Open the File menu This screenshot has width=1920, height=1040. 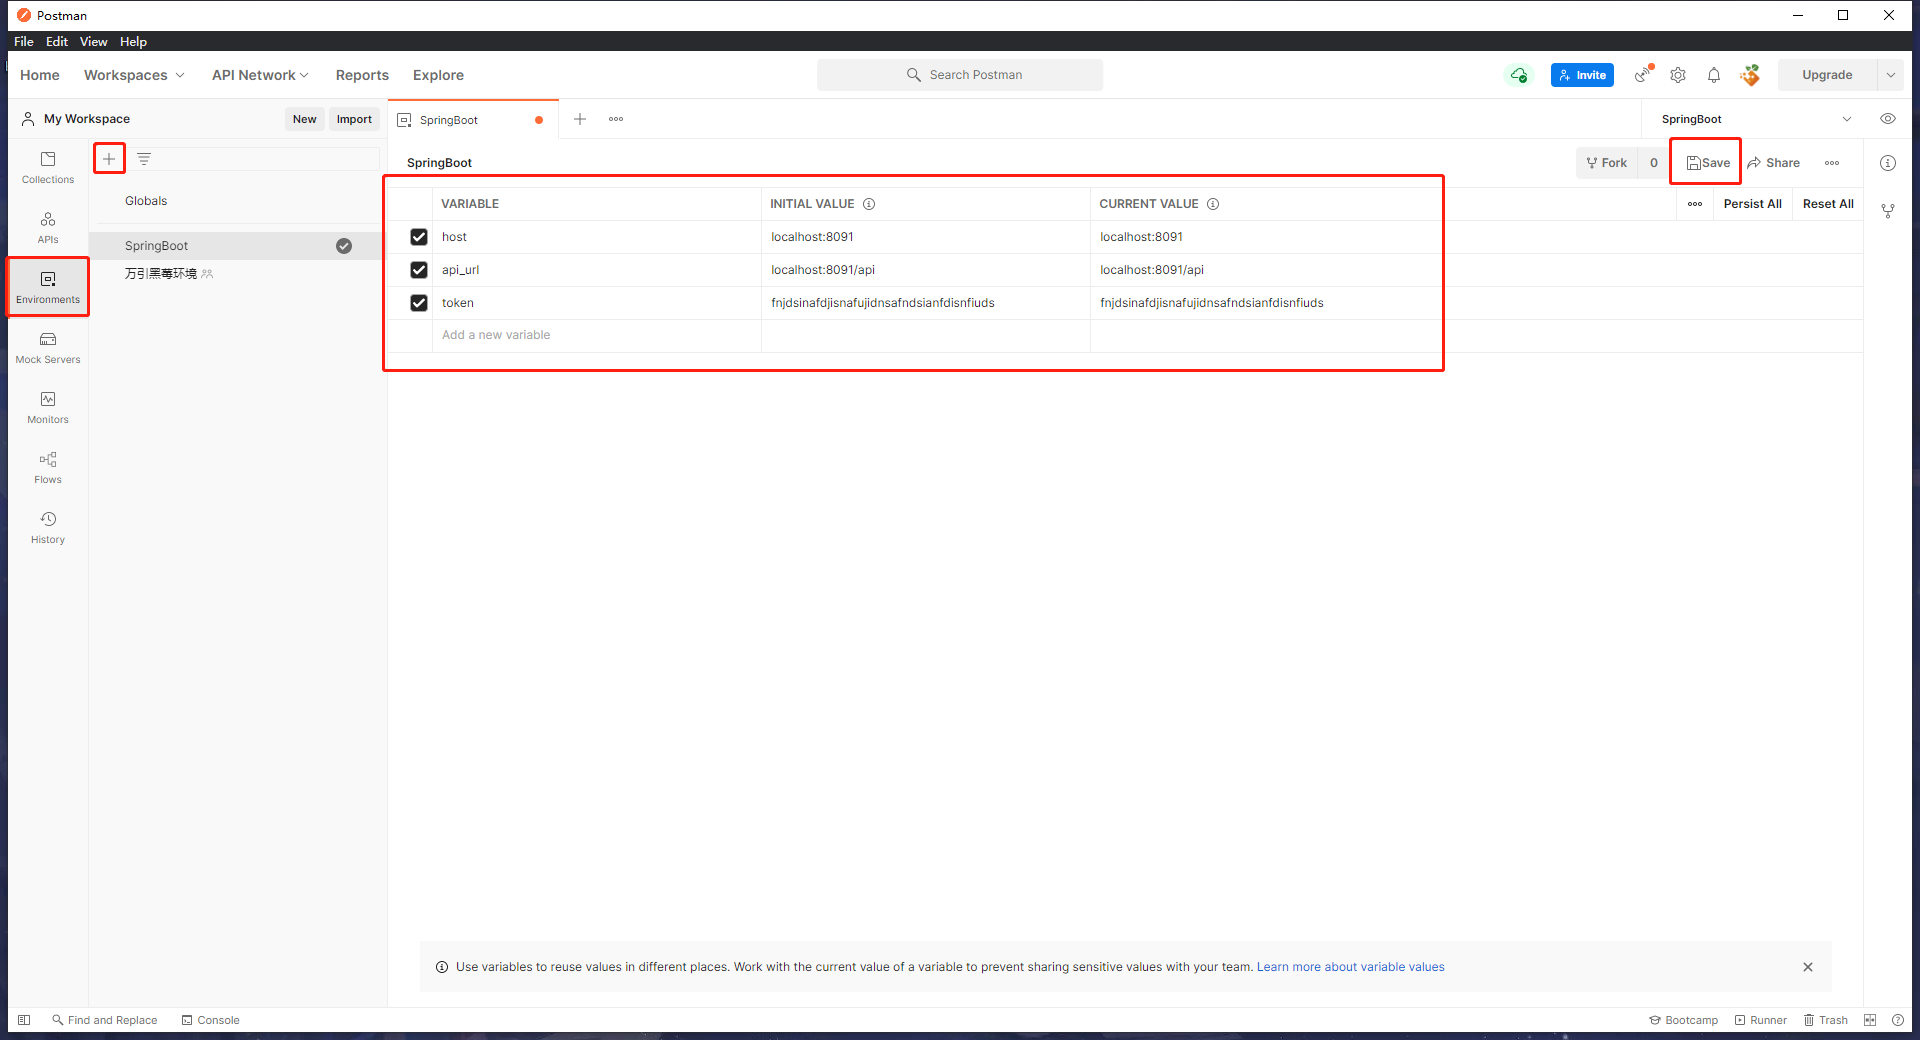point(24,41)
